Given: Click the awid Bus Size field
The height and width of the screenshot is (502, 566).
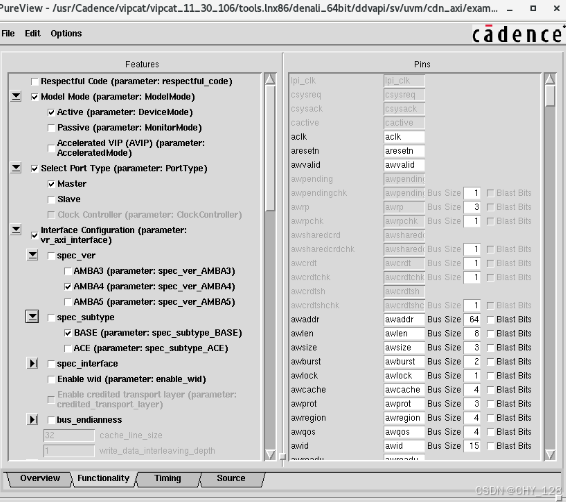Looking at the screenshot, I should 472,446.
